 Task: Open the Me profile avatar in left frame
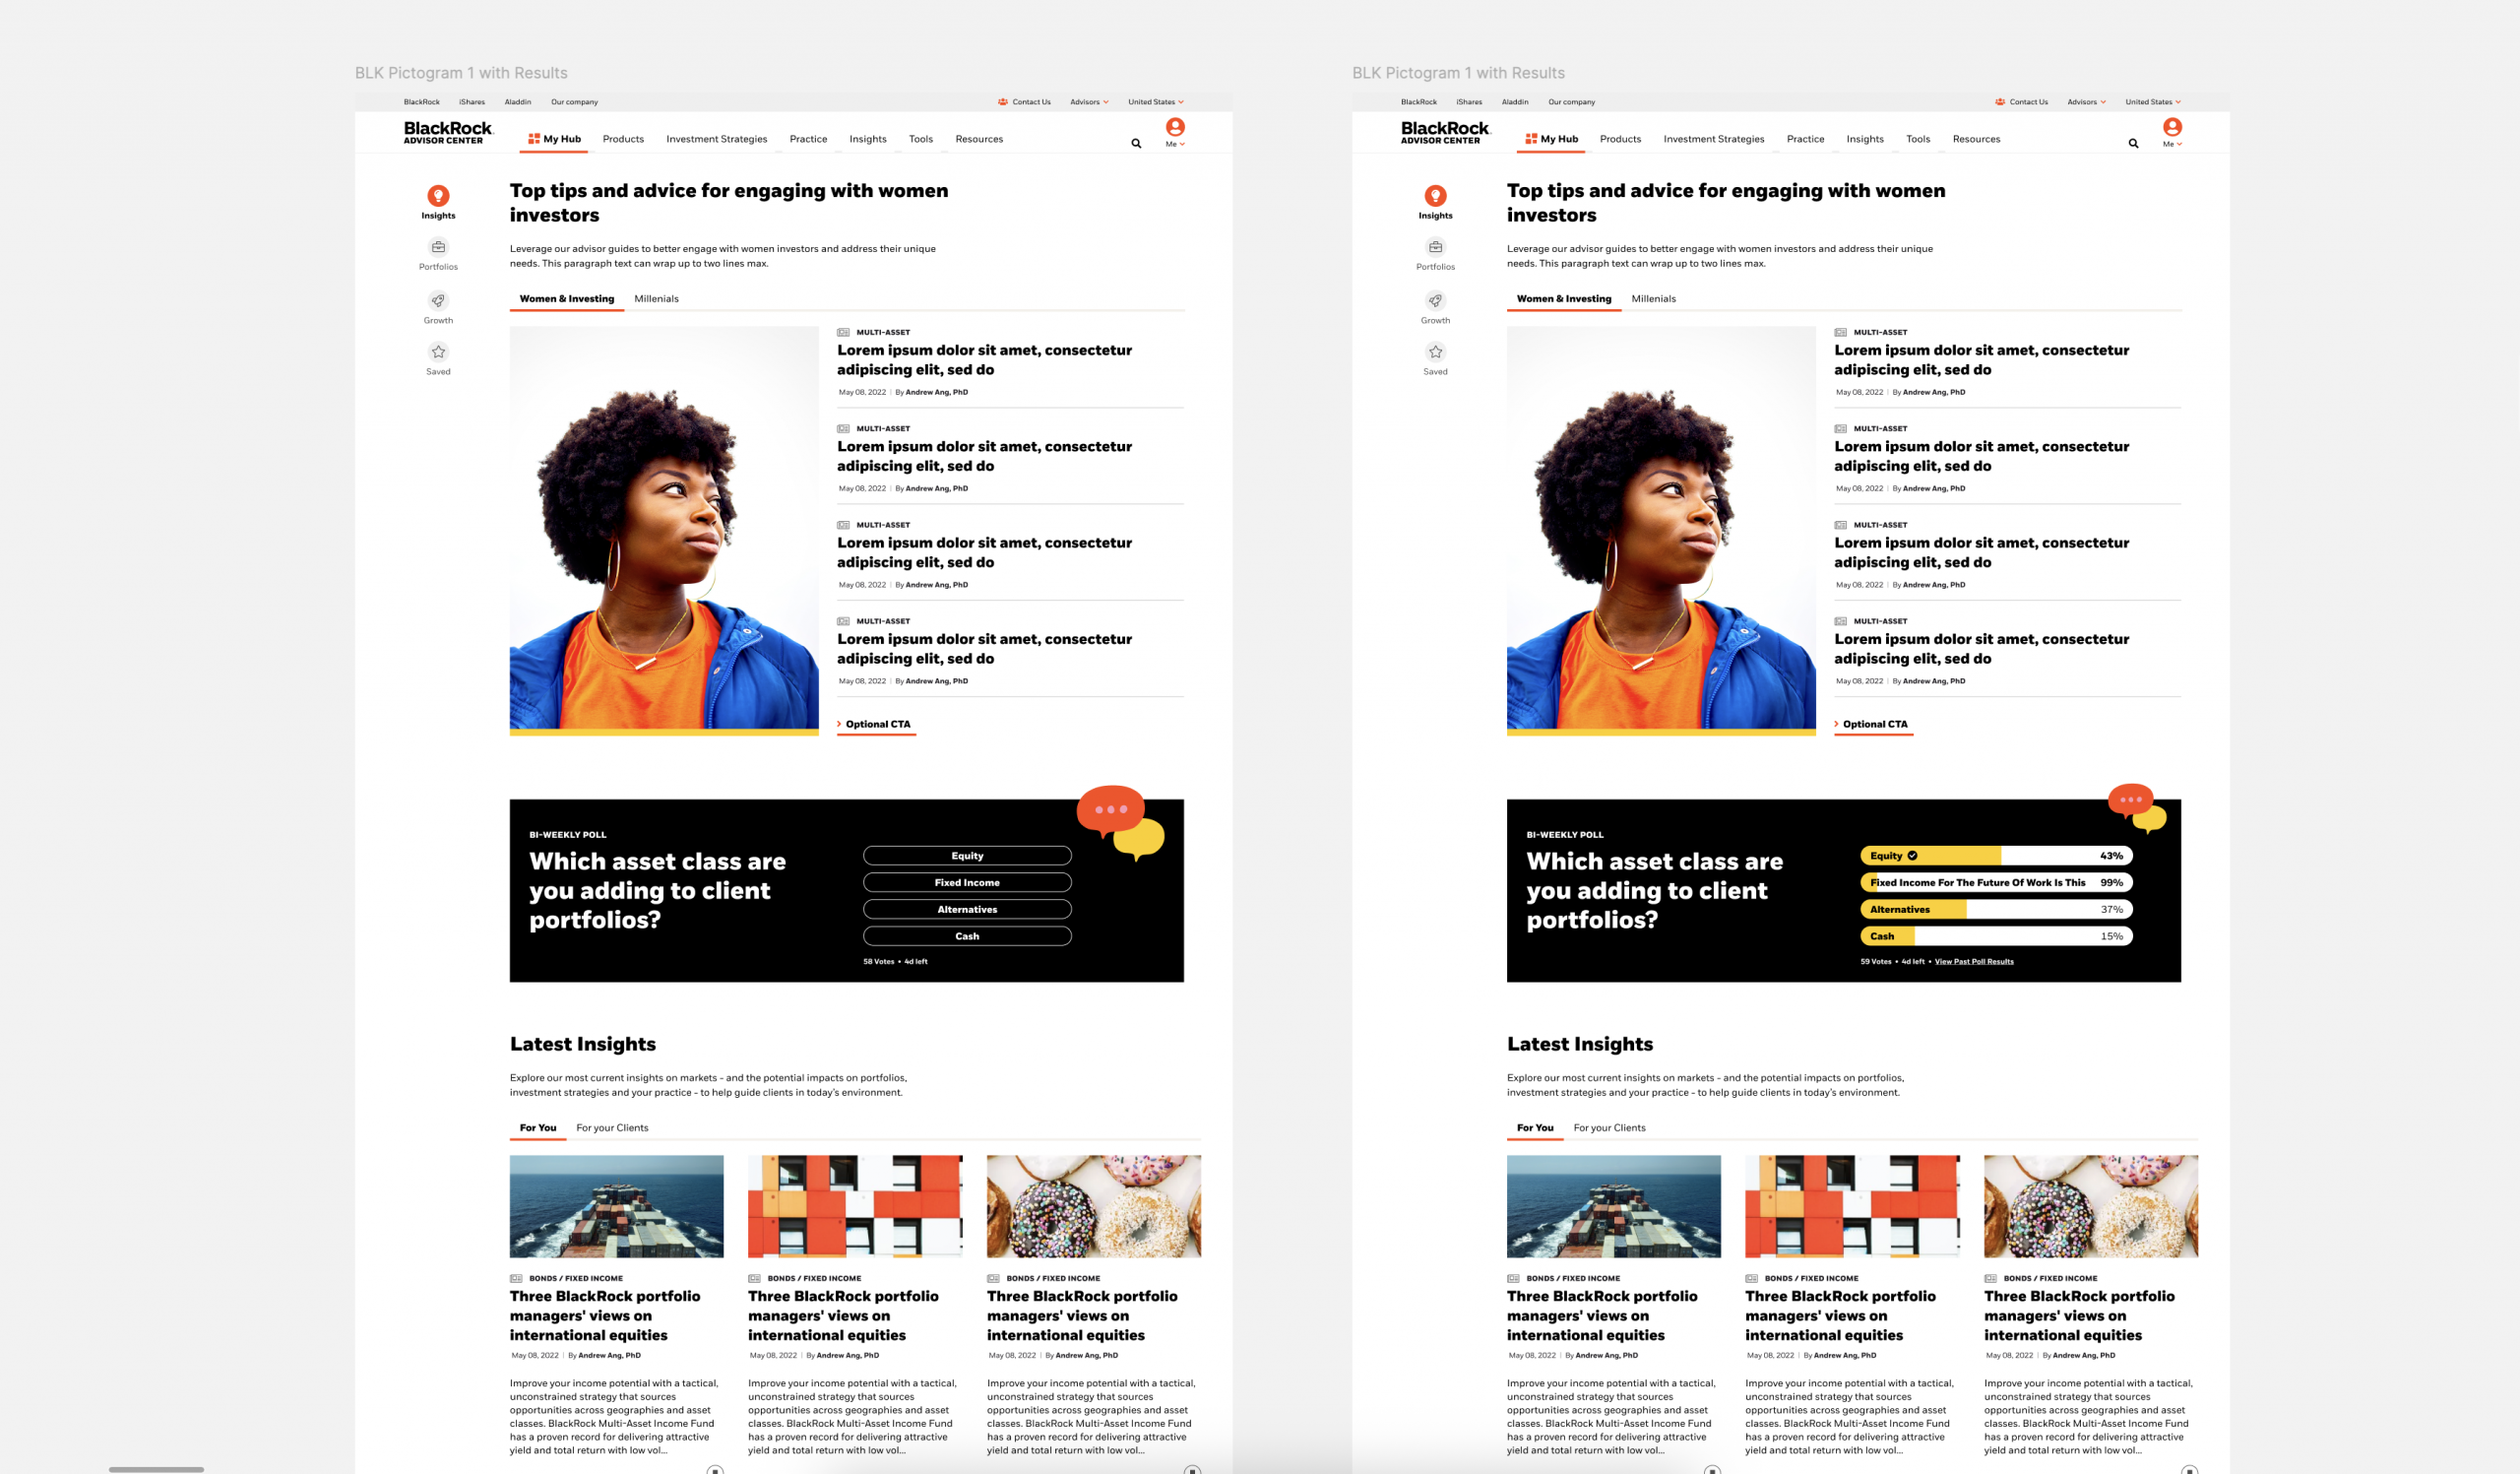pyautogui.click(x=1175, y=127)
